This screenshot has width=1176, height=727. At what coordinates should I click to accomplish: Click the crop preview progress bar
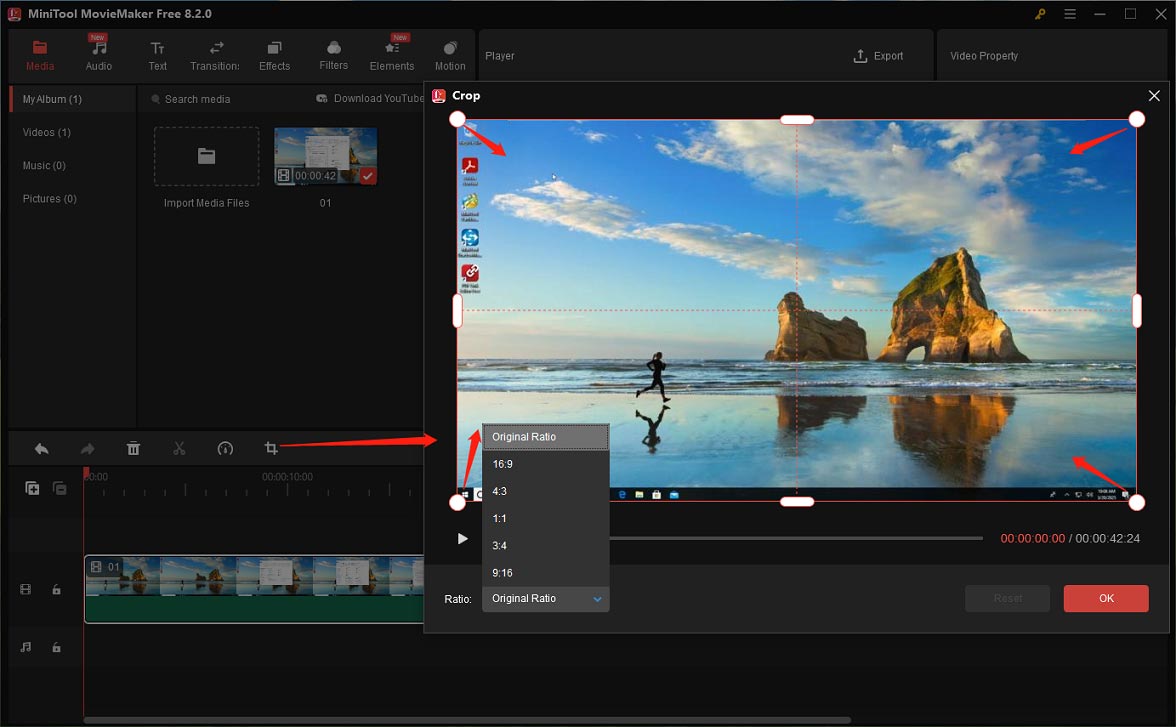tap(796, 538)
